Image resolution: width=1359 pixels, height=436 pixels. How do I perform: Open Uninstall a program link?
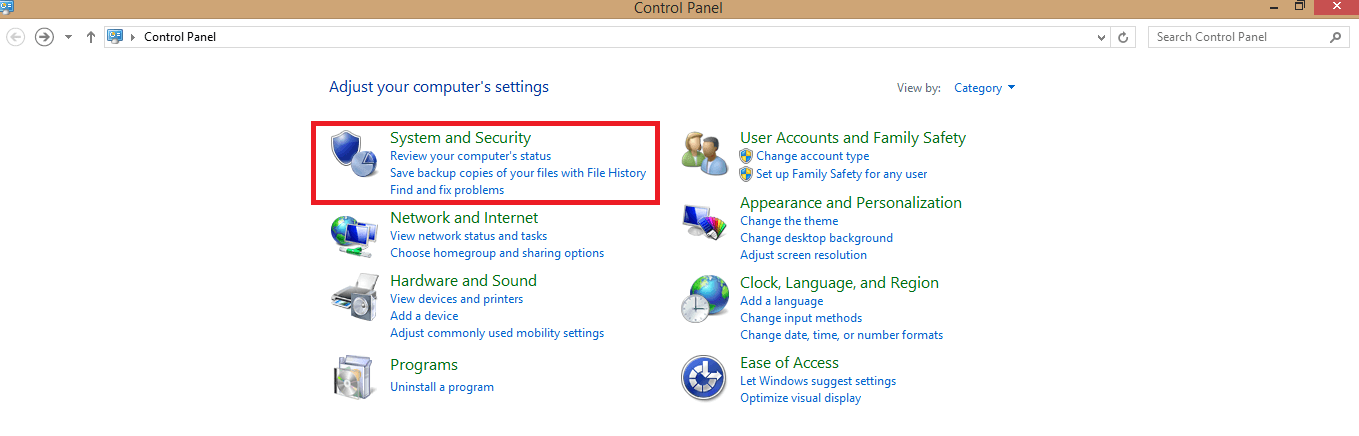pos(441,387)
